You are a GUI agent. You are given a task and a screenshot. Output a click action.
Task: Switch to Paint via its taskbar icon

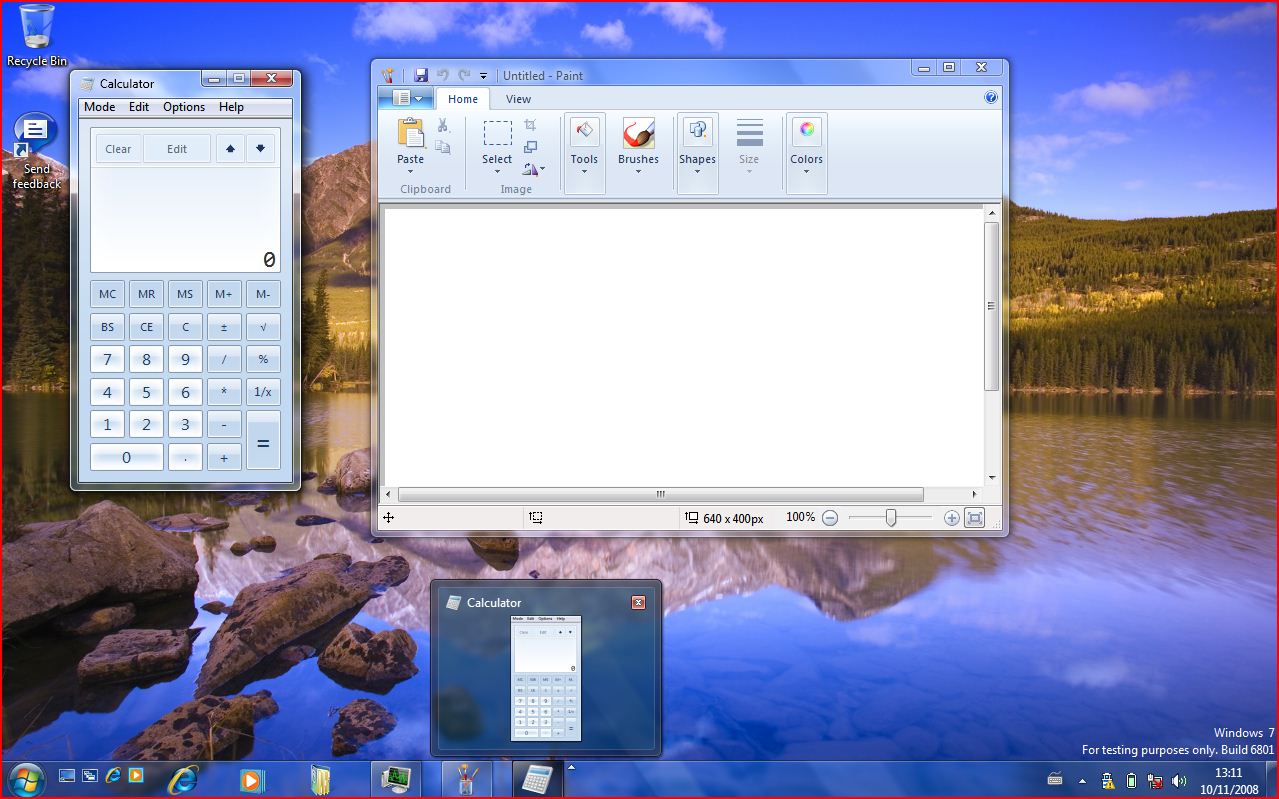pos(468,779)
